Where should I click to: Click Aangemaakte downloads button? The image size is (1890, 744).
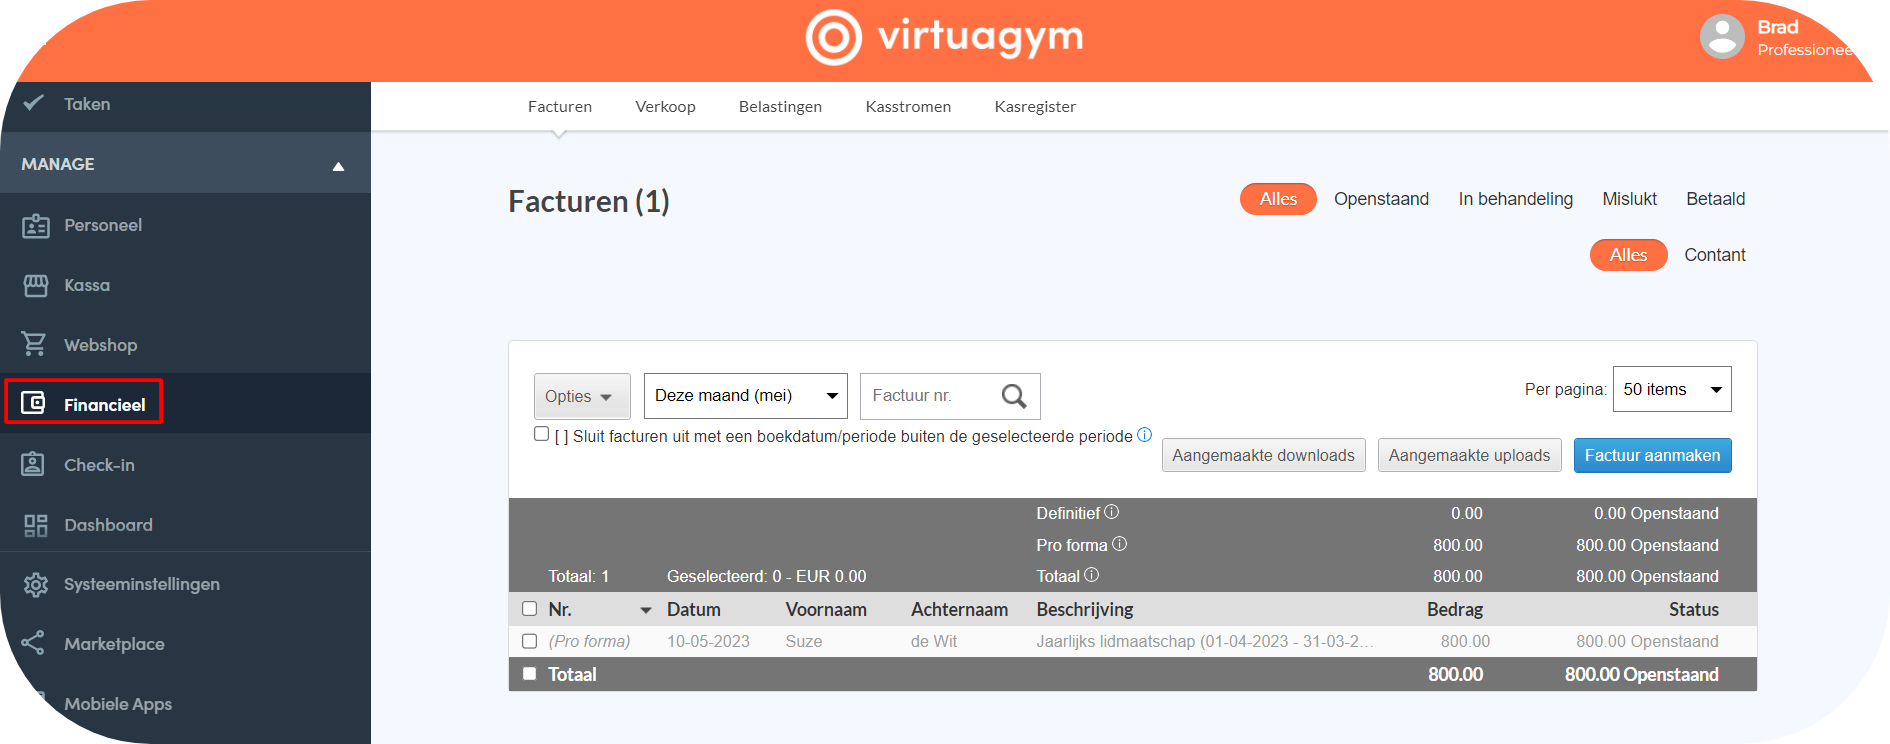pyautogui.click(x=1263, y=455)
